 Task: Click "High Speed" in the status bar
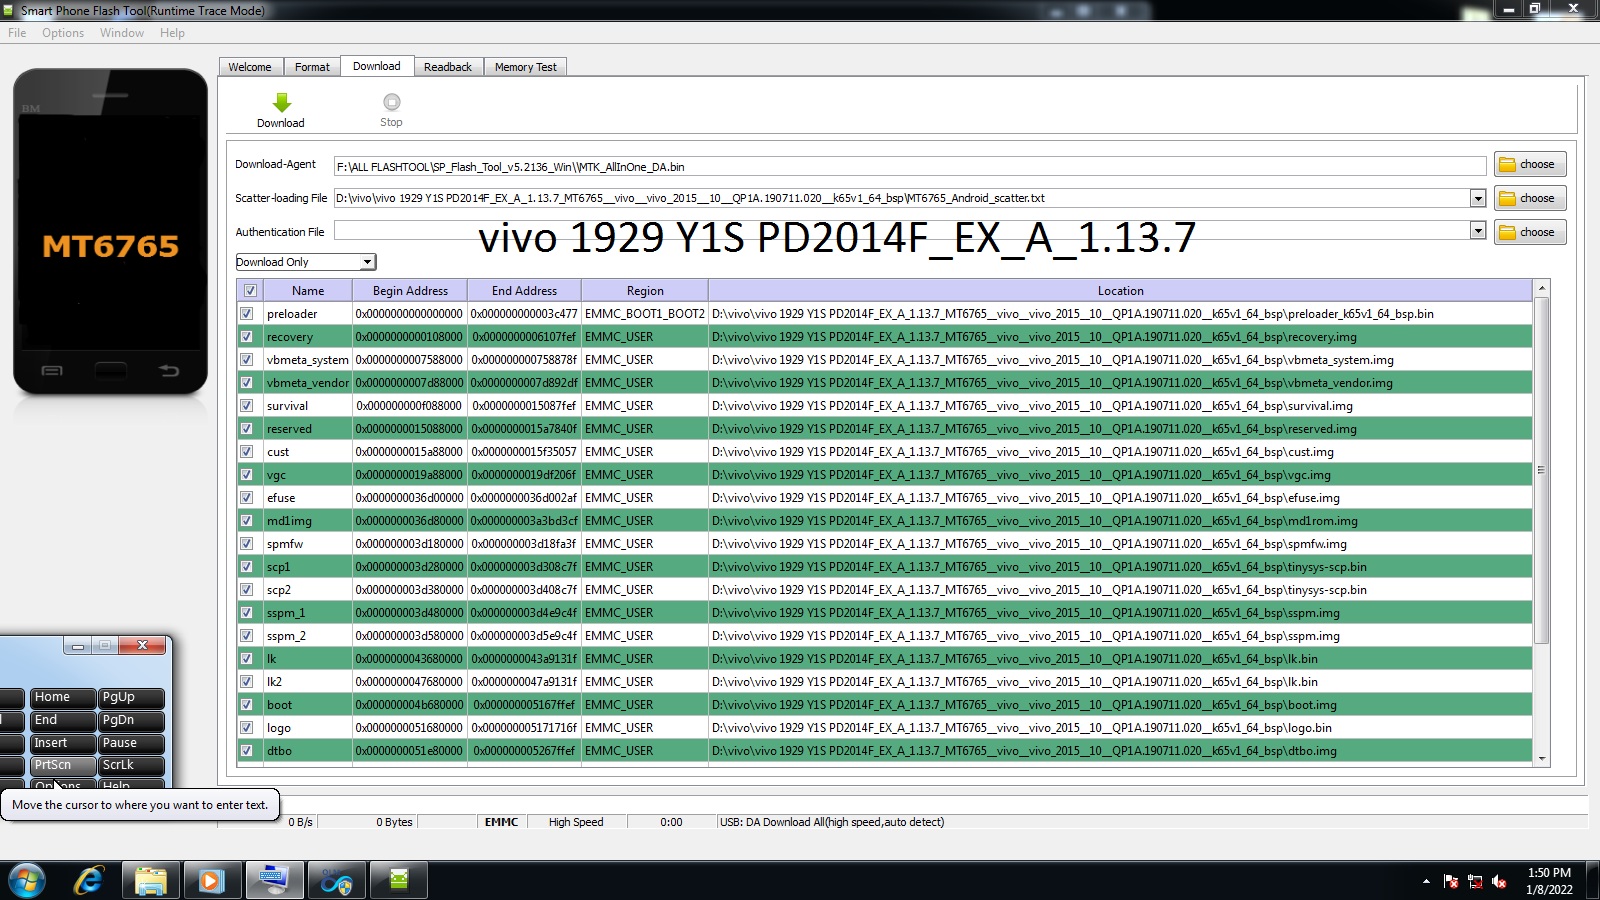click(576, 822)
